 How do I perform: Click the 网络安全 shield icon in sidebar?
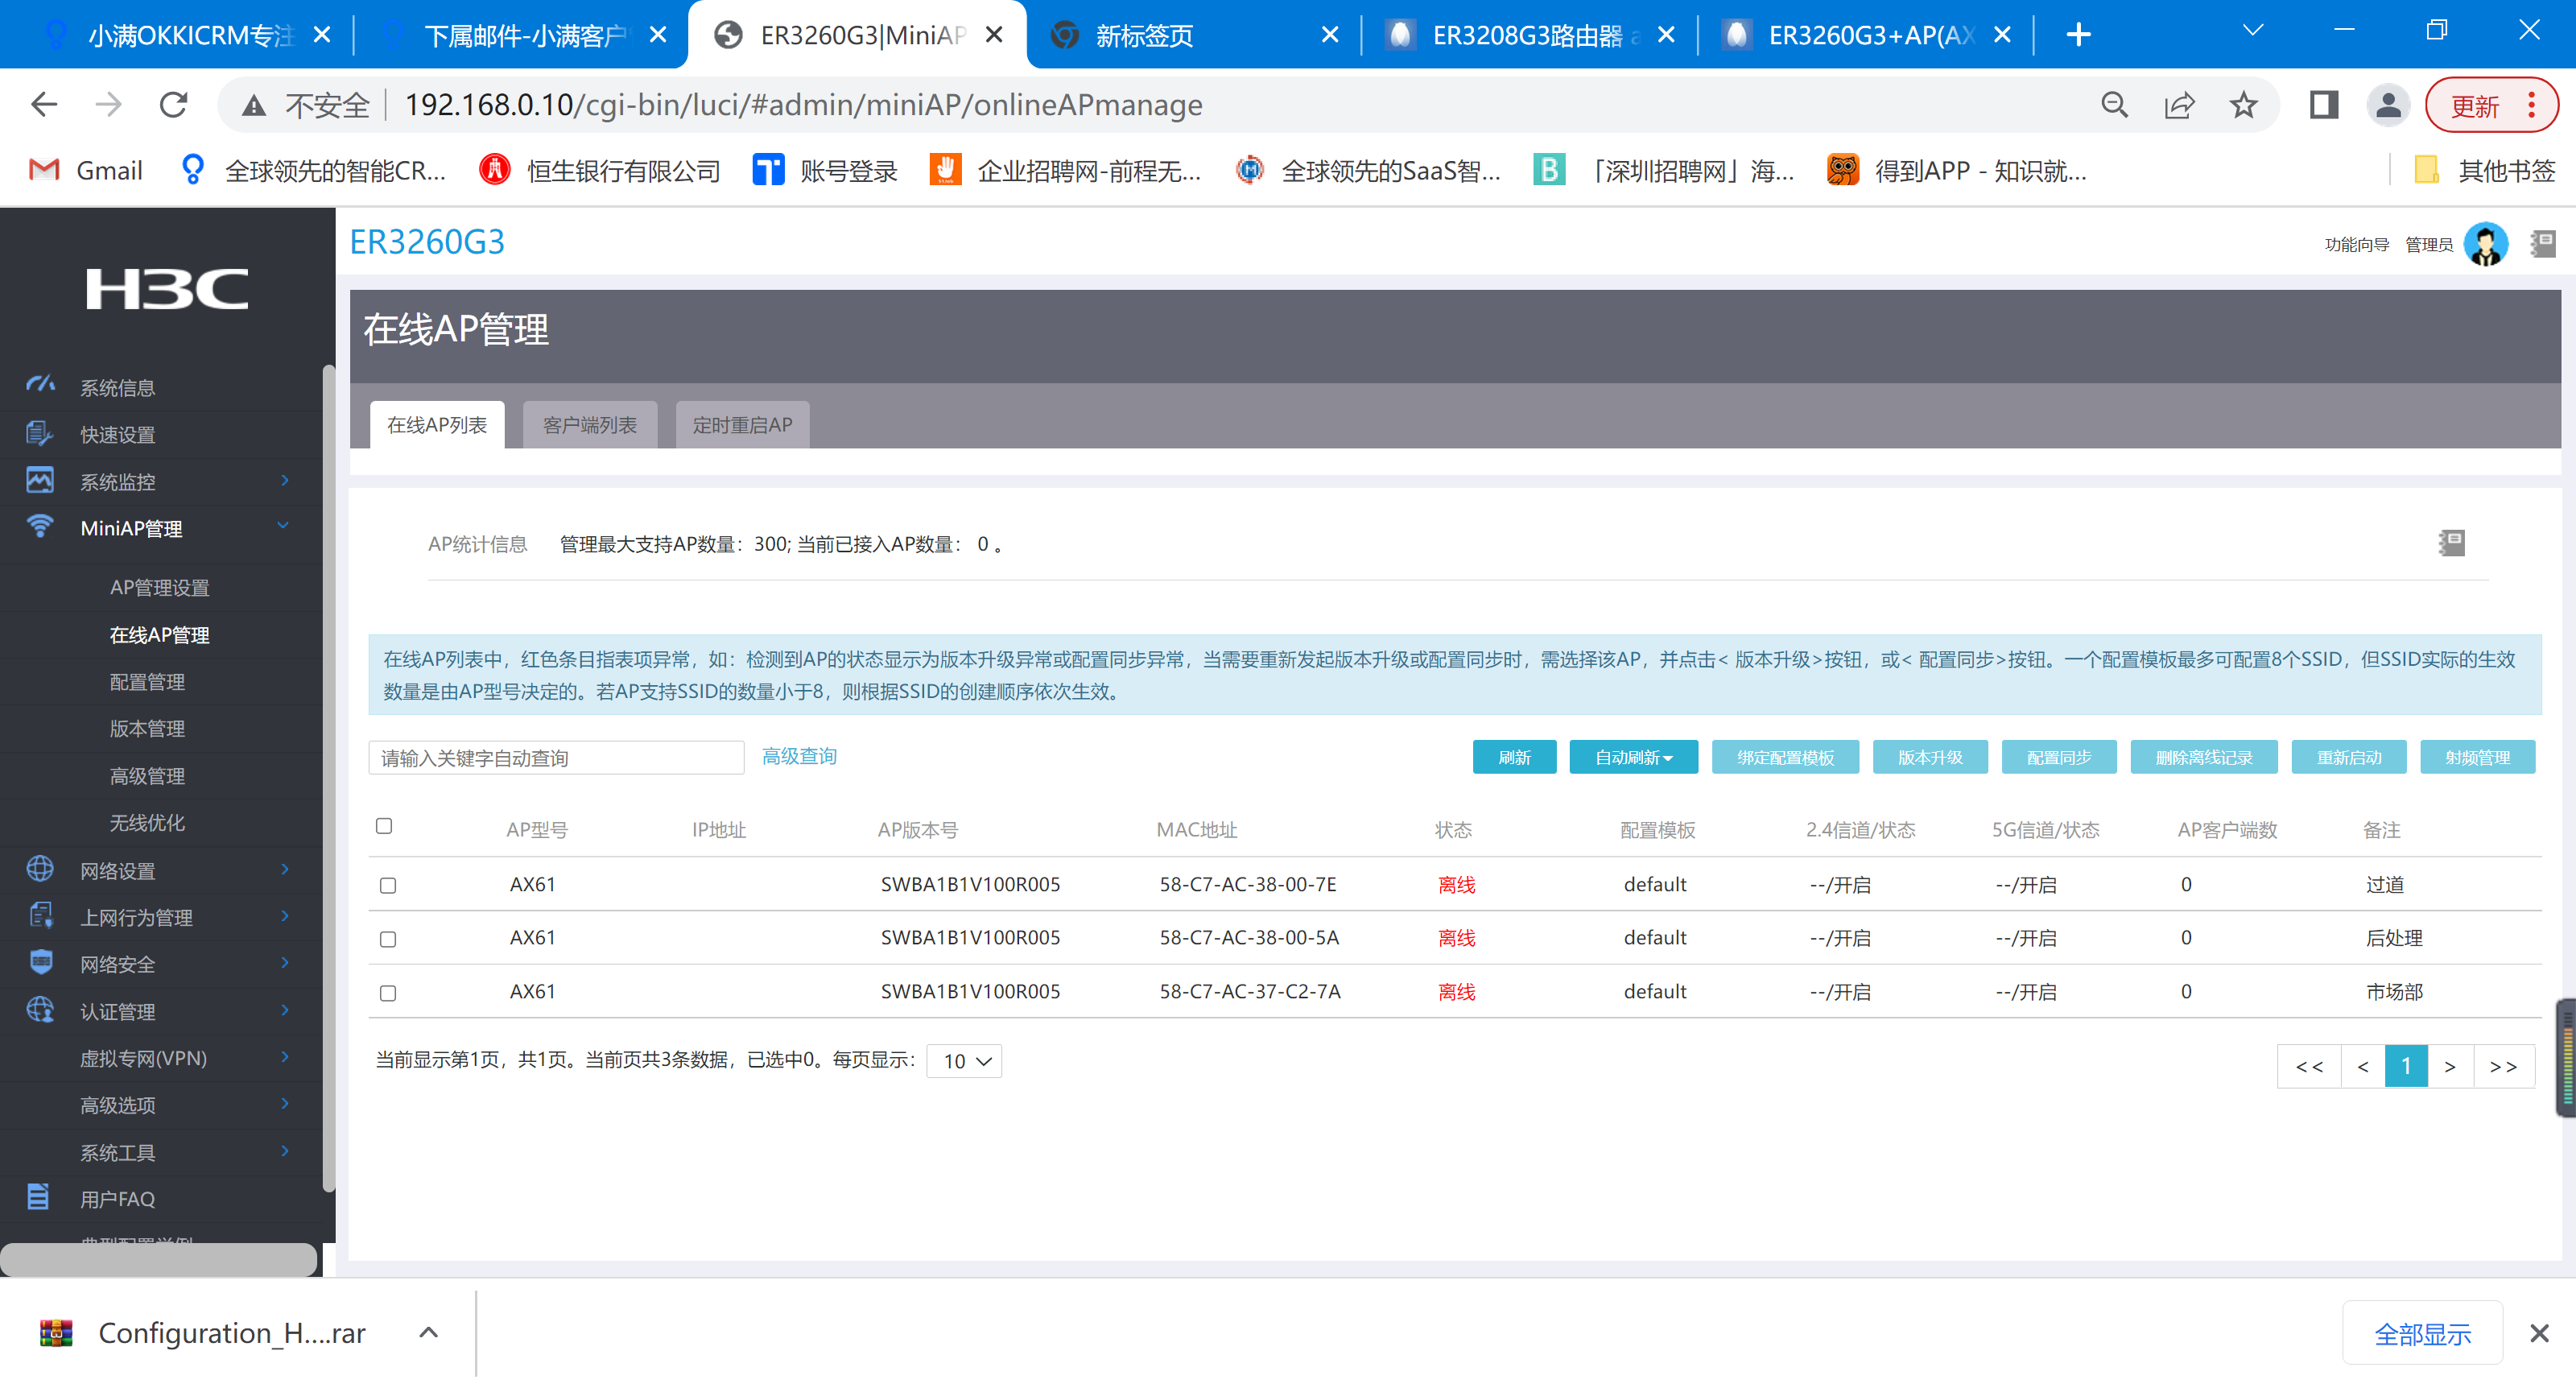click(x=40, y=962)
